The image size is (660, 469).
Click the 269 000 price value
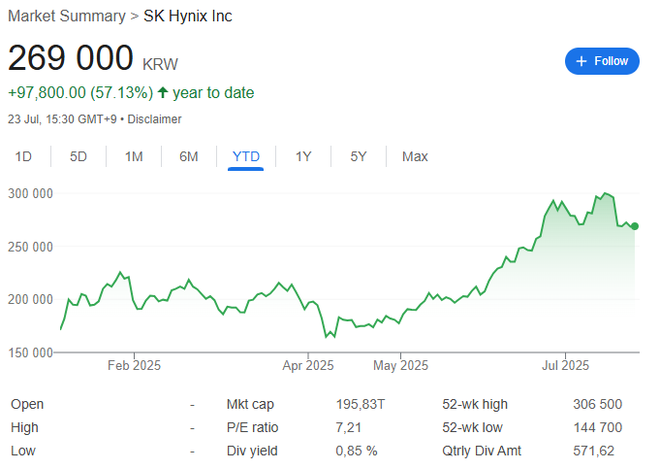(x=70, y=58)
